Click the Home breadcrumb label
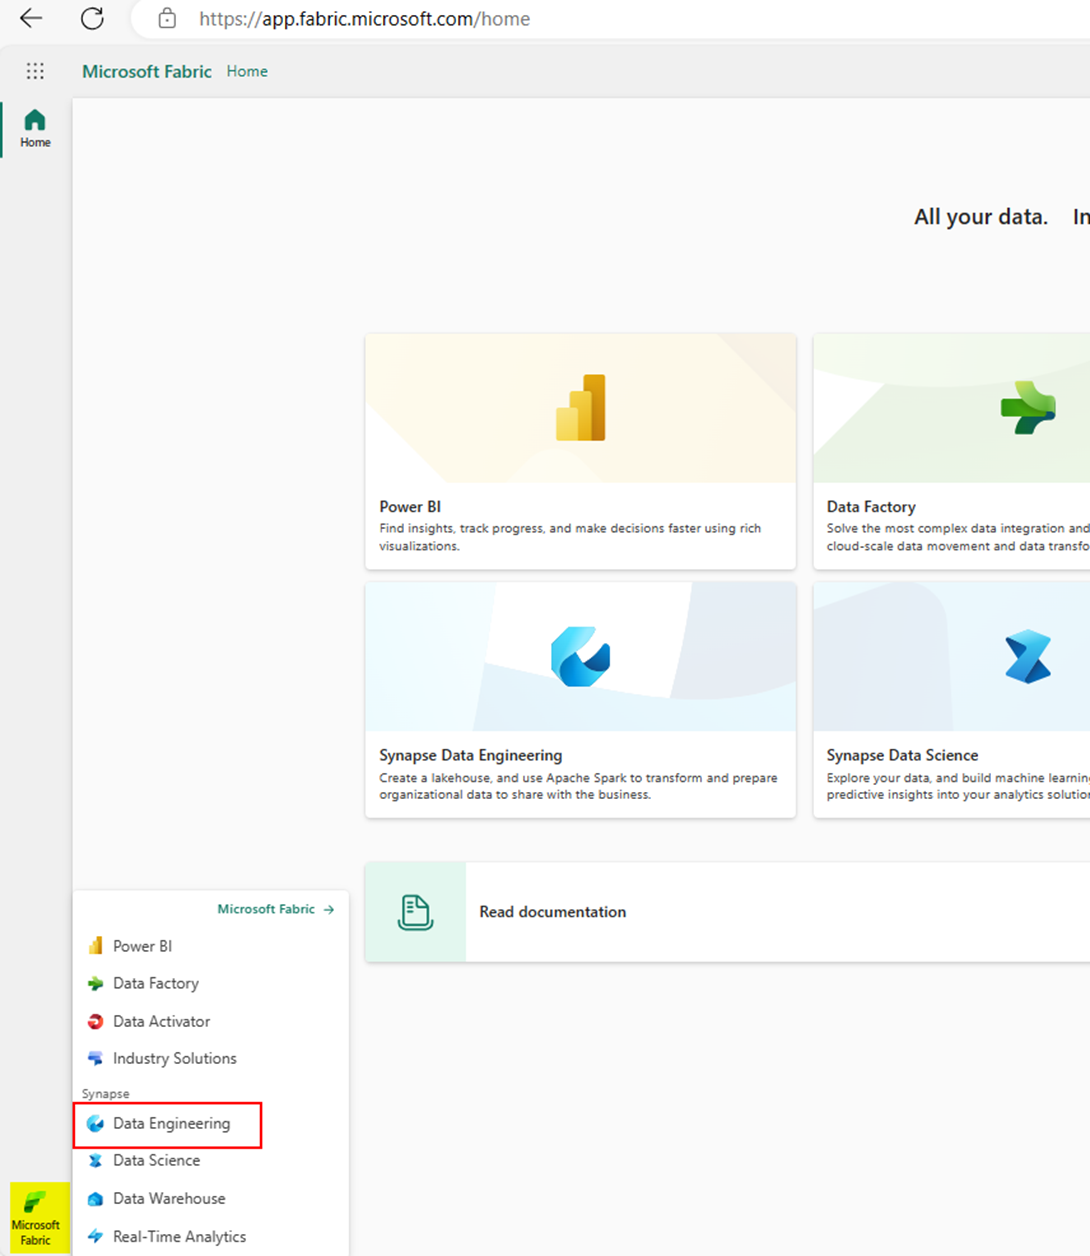Viewport: 1090px width, 1256px height. (247, 71)
